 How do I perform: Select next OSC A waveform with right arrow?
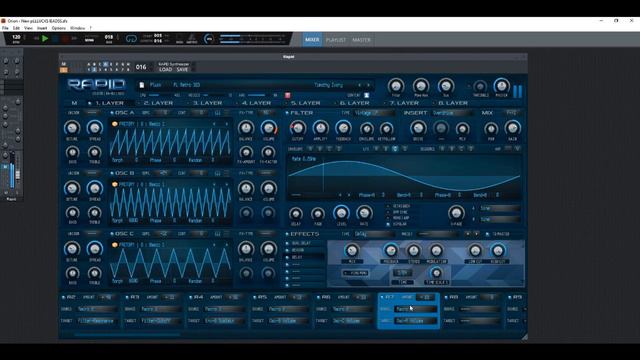pos(226,124)
